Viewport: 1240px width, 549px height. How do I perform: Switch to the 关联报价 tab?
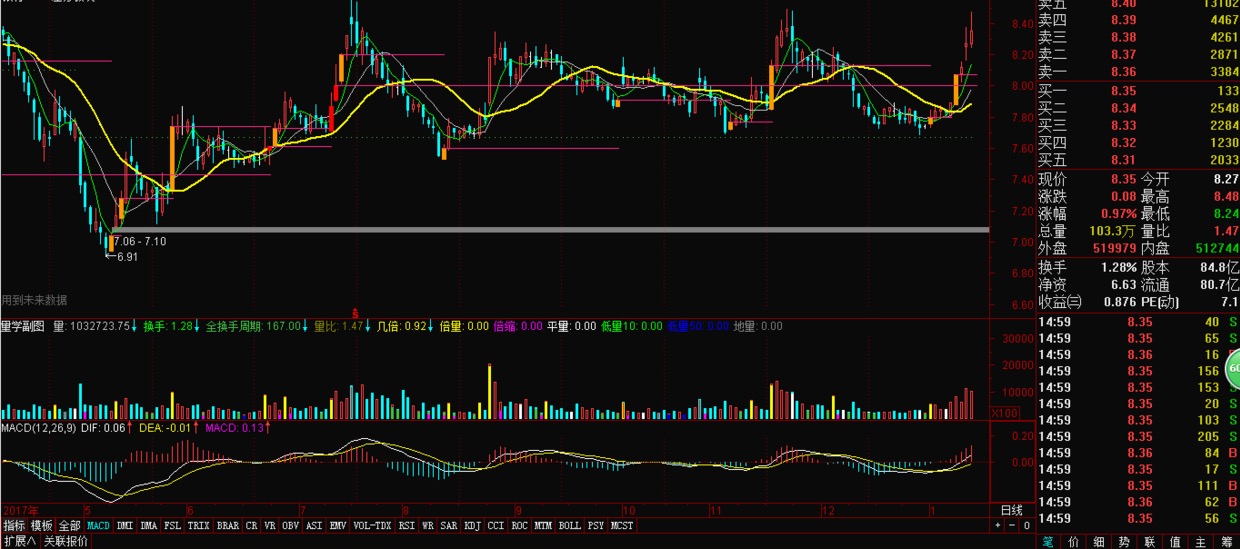[66, 541]
